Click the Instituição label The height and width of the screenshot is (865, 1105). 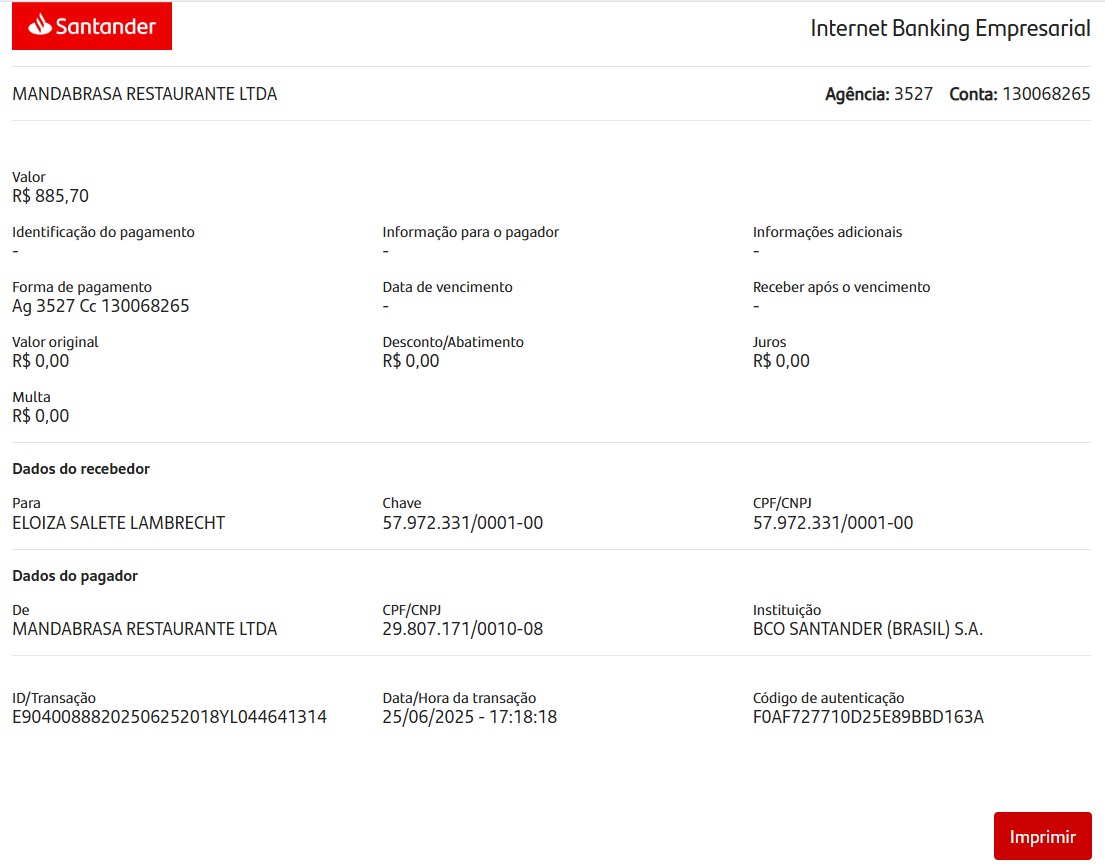tap(787, 610)
